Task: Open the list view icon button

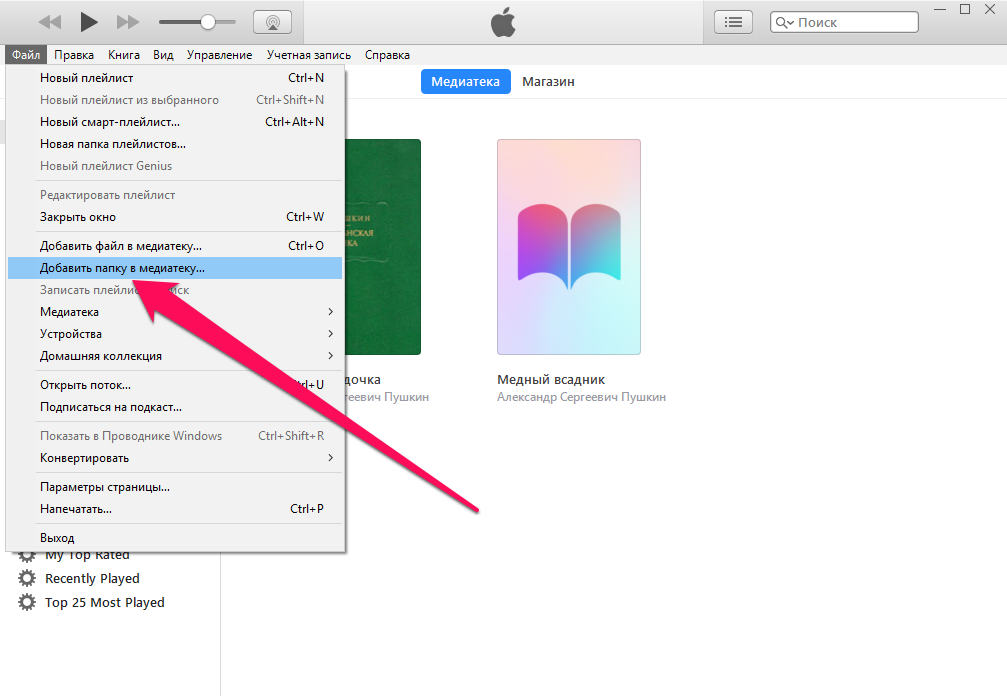Action: click(x=734, y=22)
